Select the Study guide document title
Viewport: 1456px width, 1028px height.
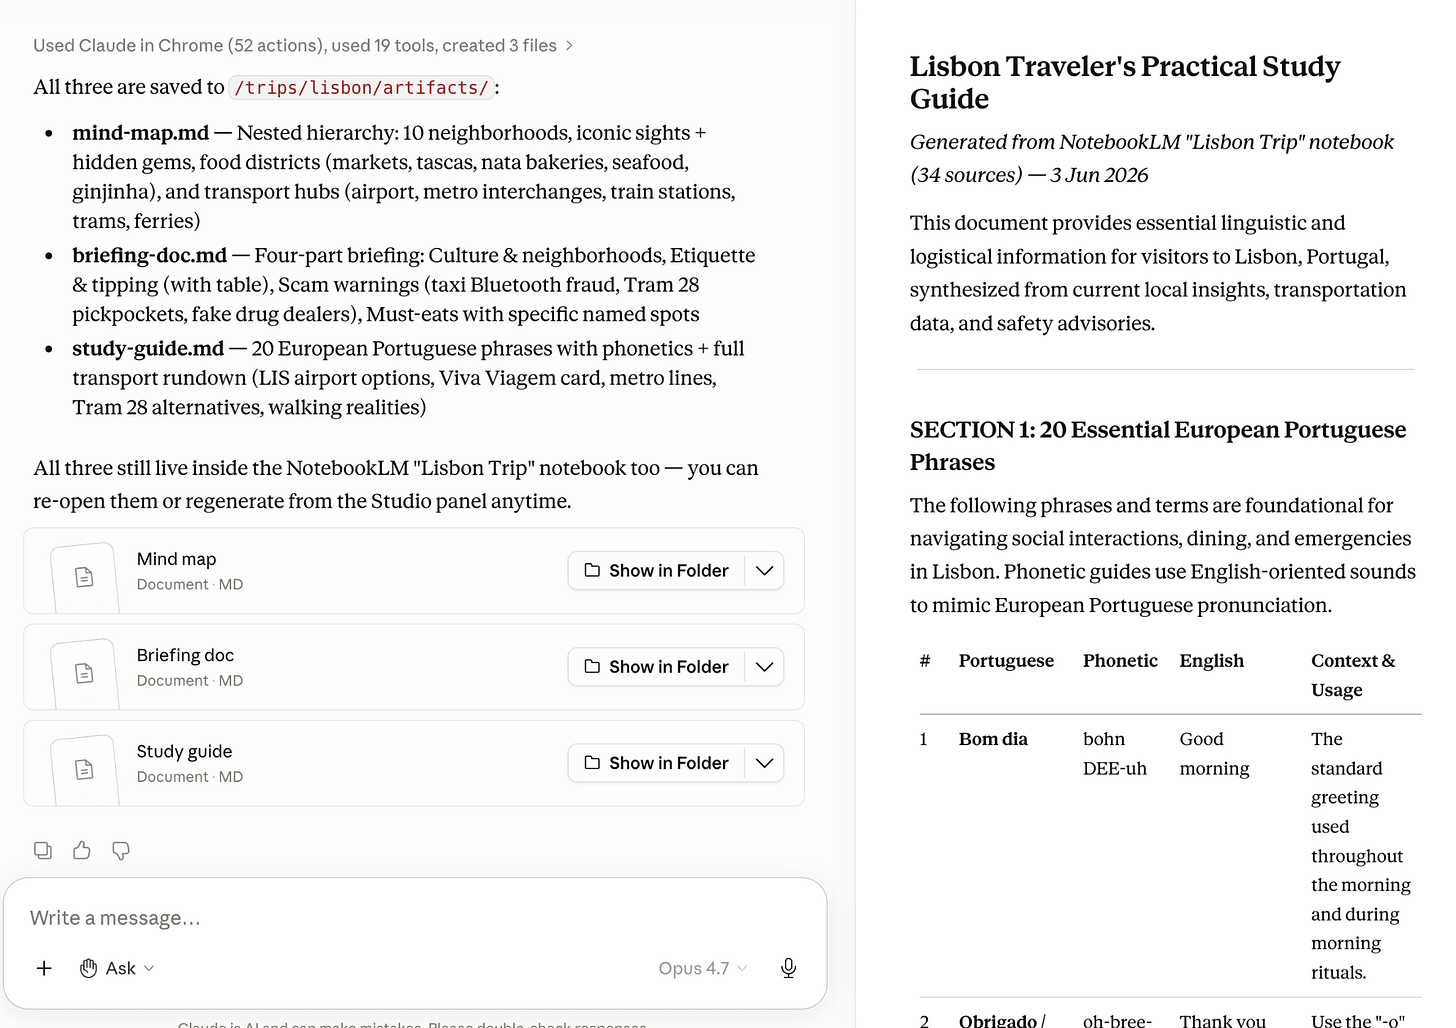pyautogui.click(x=184, y=751)
